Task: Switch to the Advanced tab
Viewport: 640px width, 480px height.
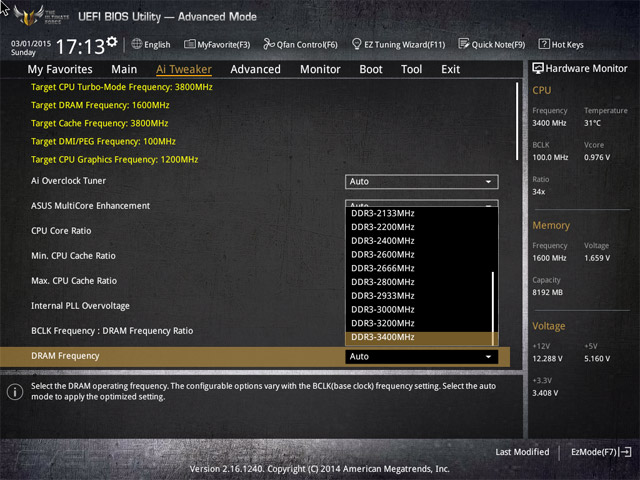Action: (255, 69)
